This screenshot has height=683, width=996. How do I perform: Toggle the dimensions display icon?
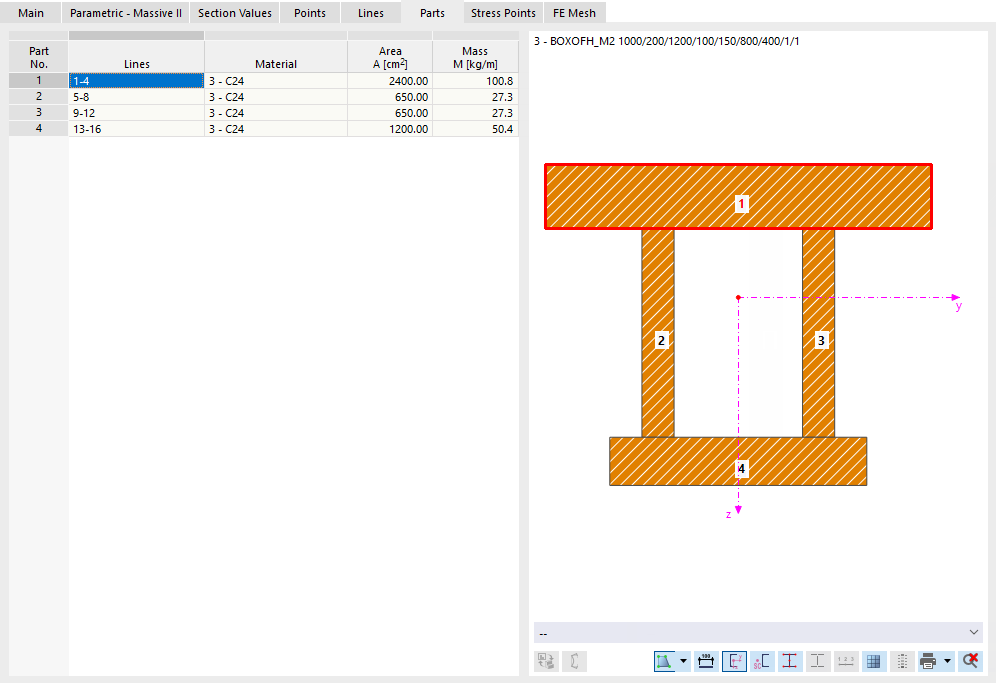pos(706,661)
